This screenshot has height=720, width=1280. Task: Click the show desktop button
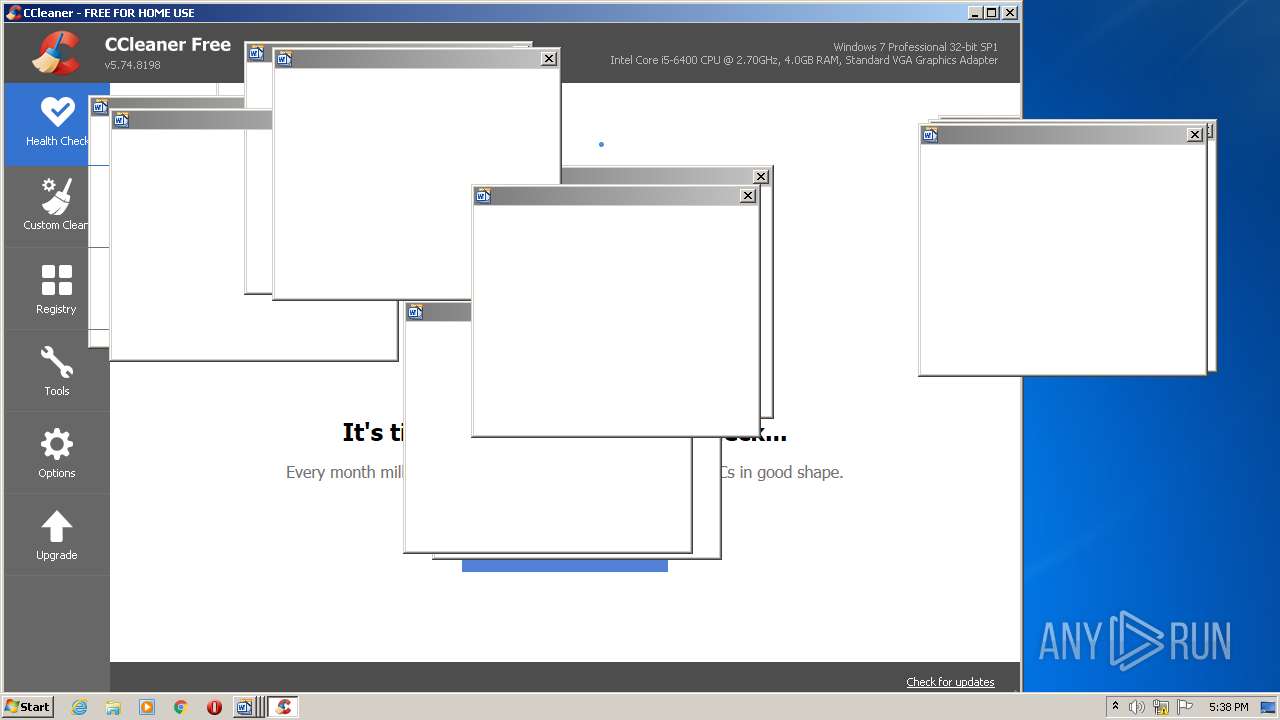click(1268, 707)
